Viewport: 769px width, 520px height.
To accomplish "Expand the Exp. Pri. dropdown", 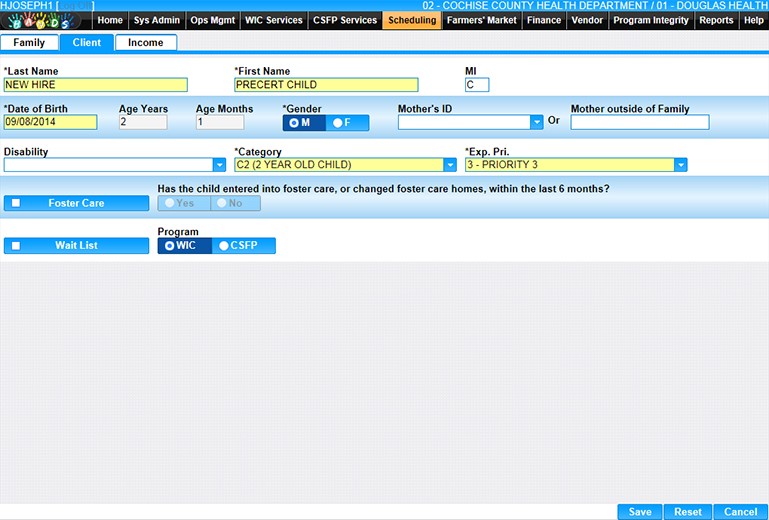I will [x=680, y=165].
